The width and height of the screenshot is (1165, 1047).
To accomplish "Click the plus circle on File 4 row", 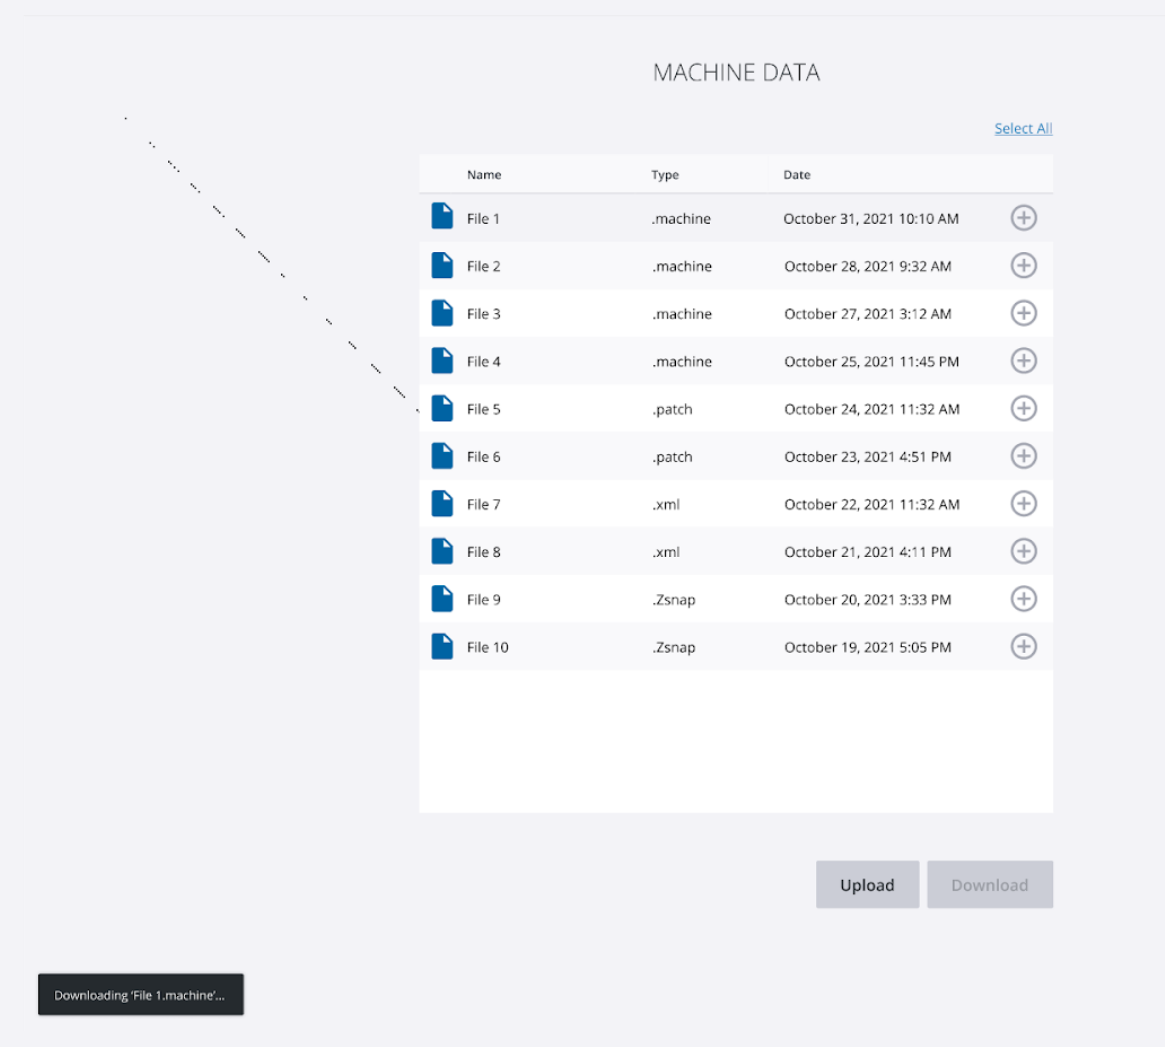I will [x=1023, y=360].
